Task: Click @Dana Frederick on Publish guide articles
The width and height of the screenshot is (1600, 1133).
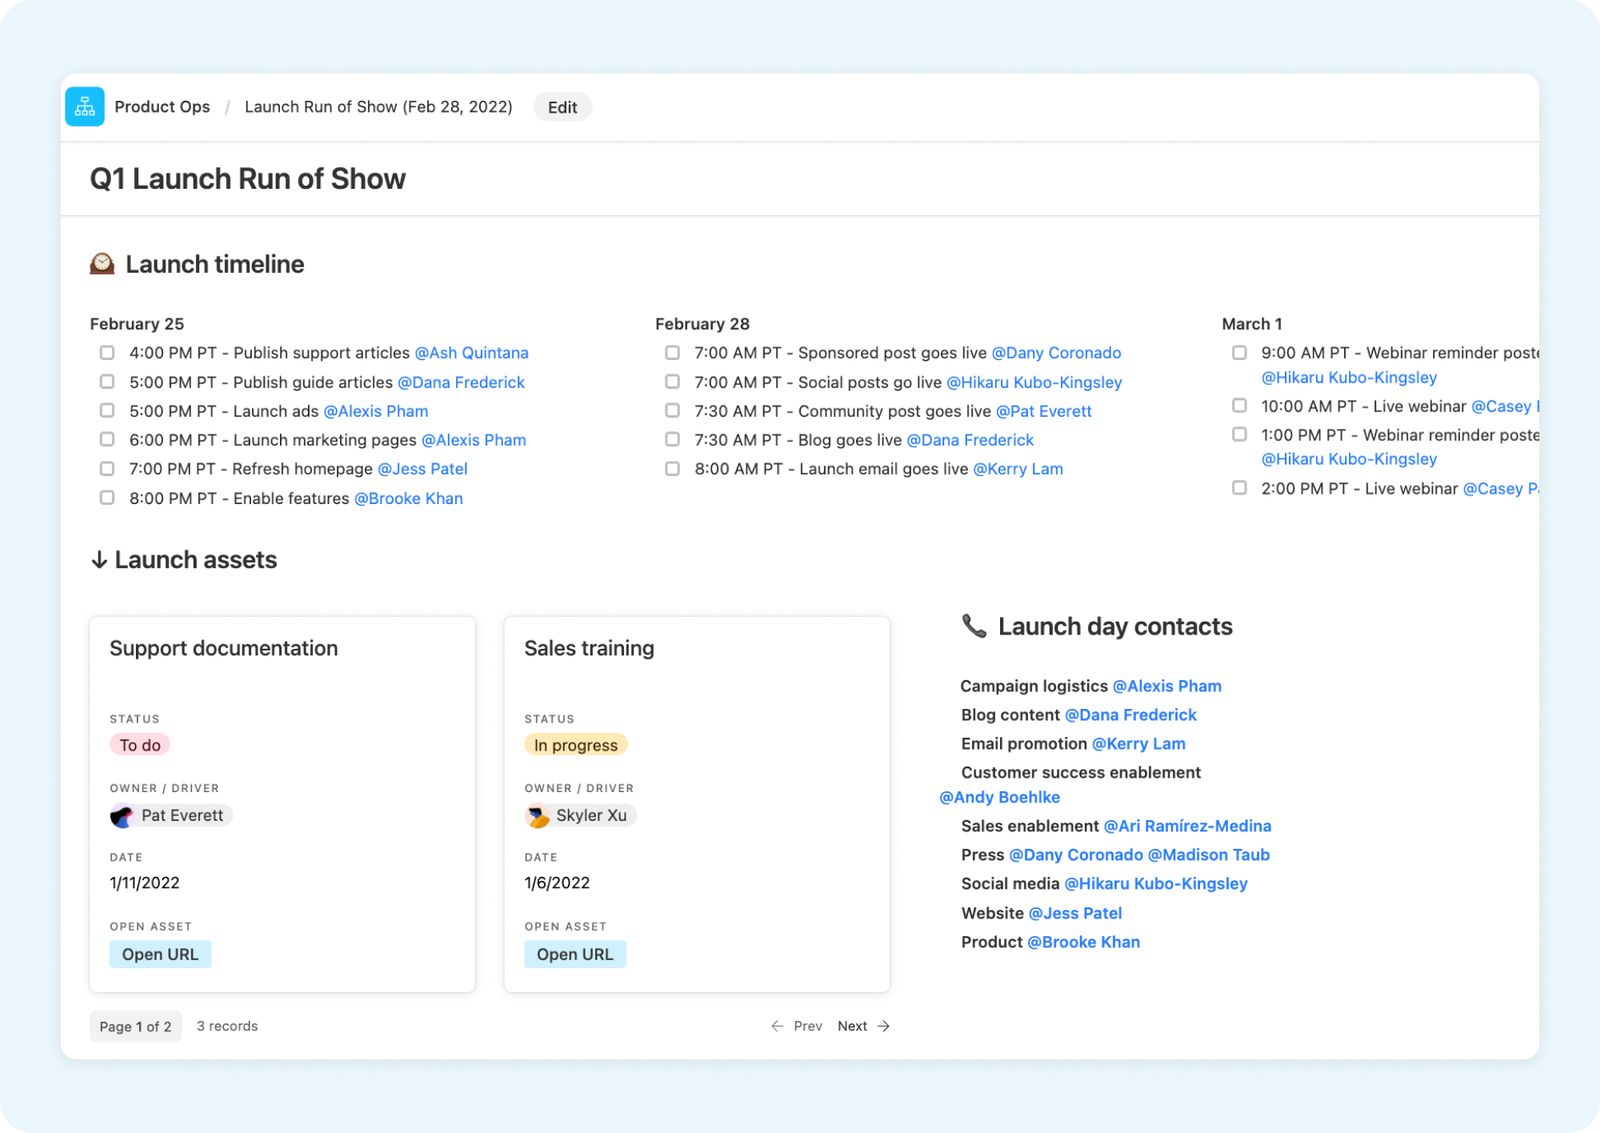Action: click(461, 382)
